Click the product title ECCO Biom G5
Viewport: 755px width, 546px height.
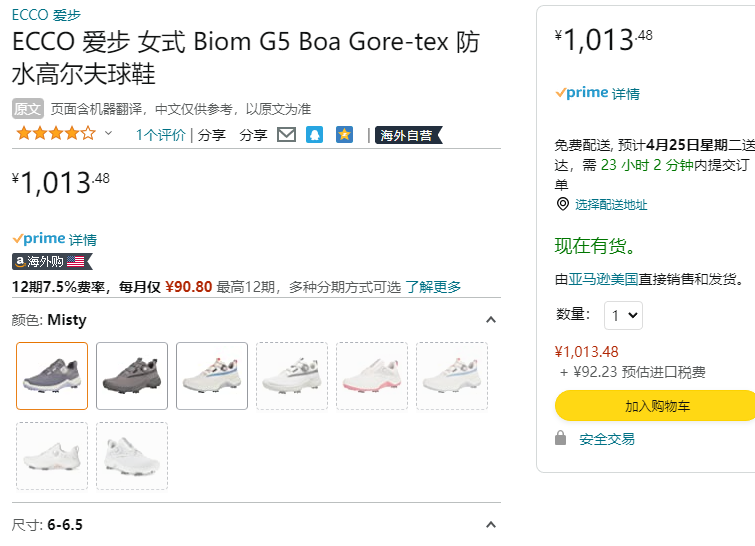pos(246,58)
